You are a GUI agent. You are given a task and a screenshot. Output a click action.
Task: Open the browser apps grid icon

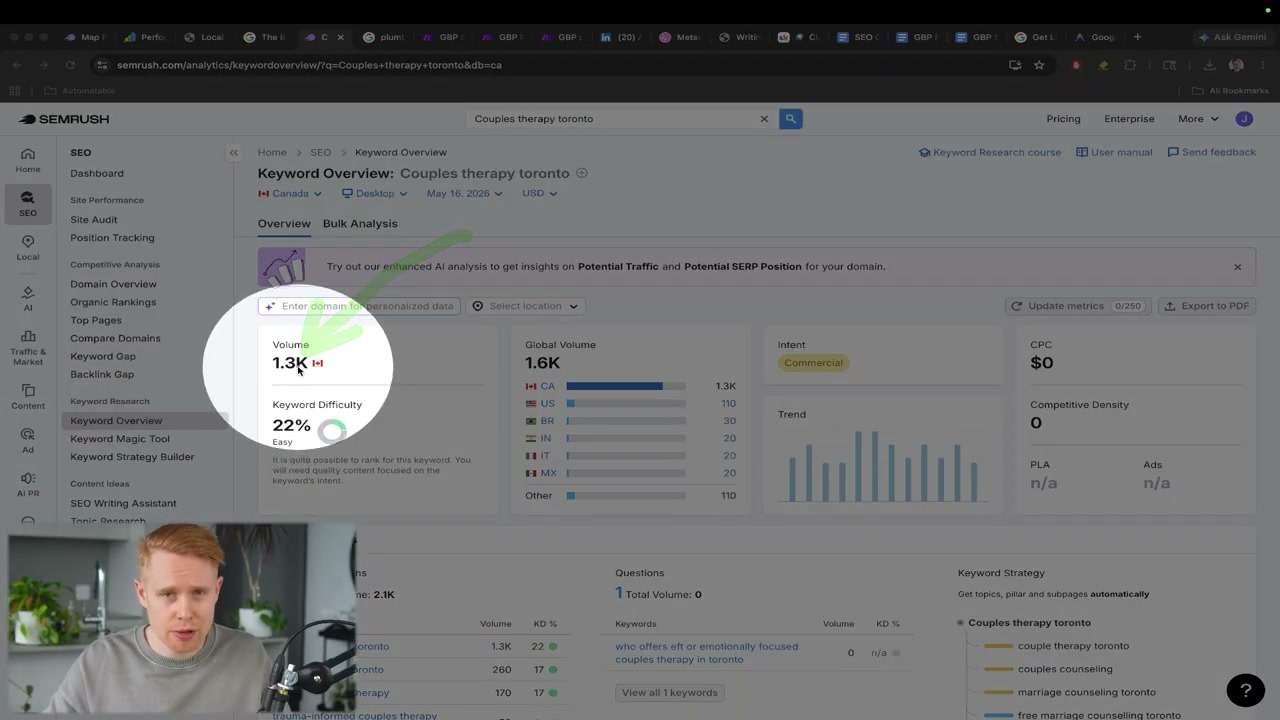(x=15, y=91)
